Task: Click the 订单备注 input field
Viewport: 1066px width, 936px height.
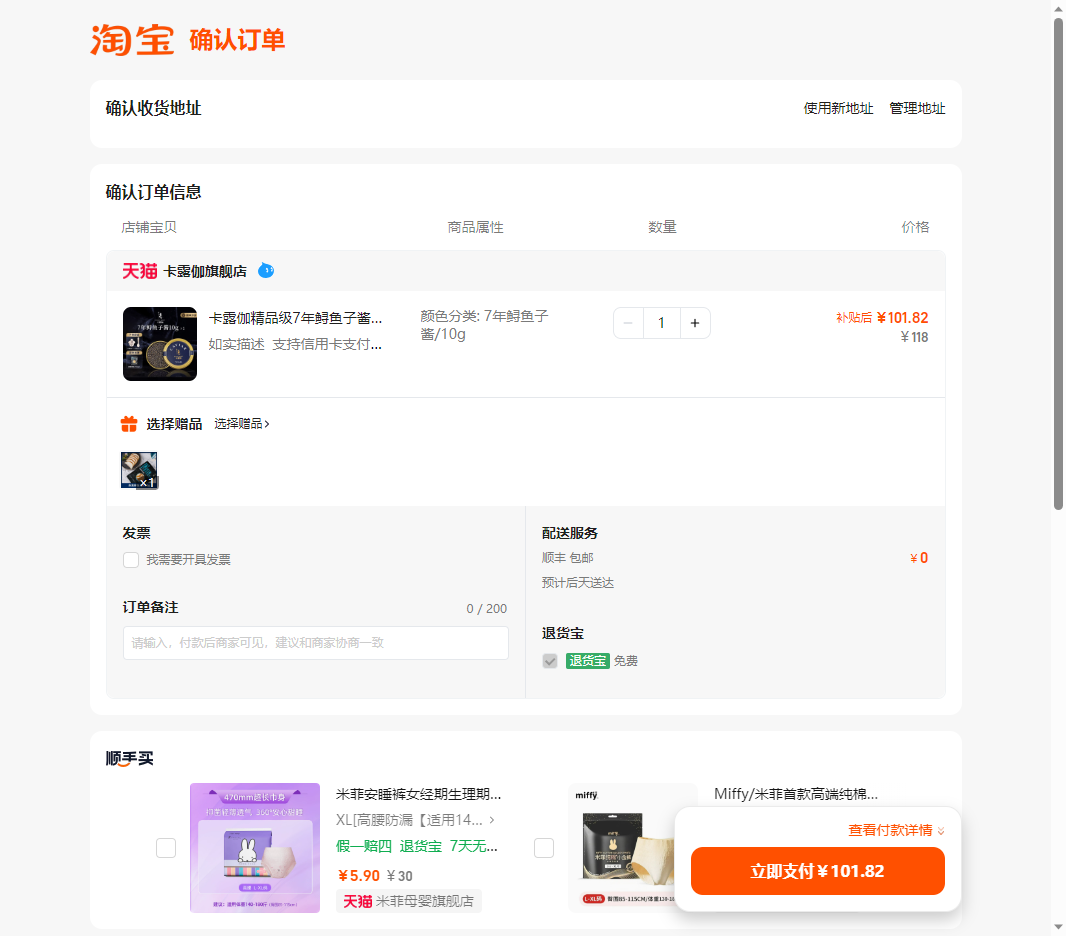Action: (x=315, y=643)
